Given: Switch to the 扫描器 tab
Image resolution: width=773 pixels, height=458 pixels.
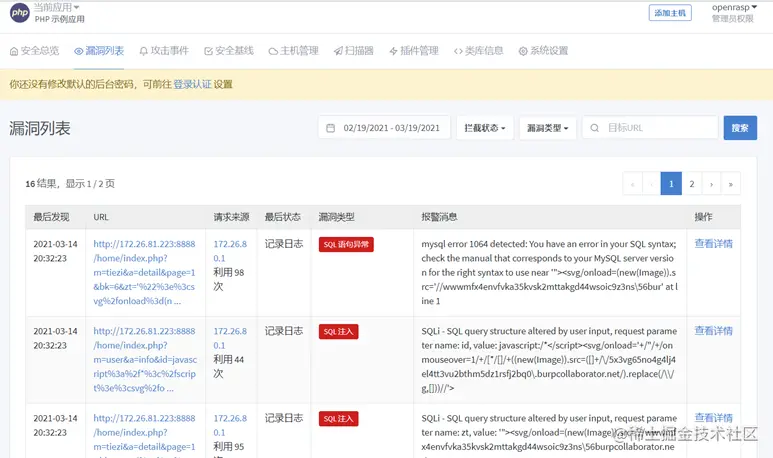Looking at the screenshot, I should [353, 51].
